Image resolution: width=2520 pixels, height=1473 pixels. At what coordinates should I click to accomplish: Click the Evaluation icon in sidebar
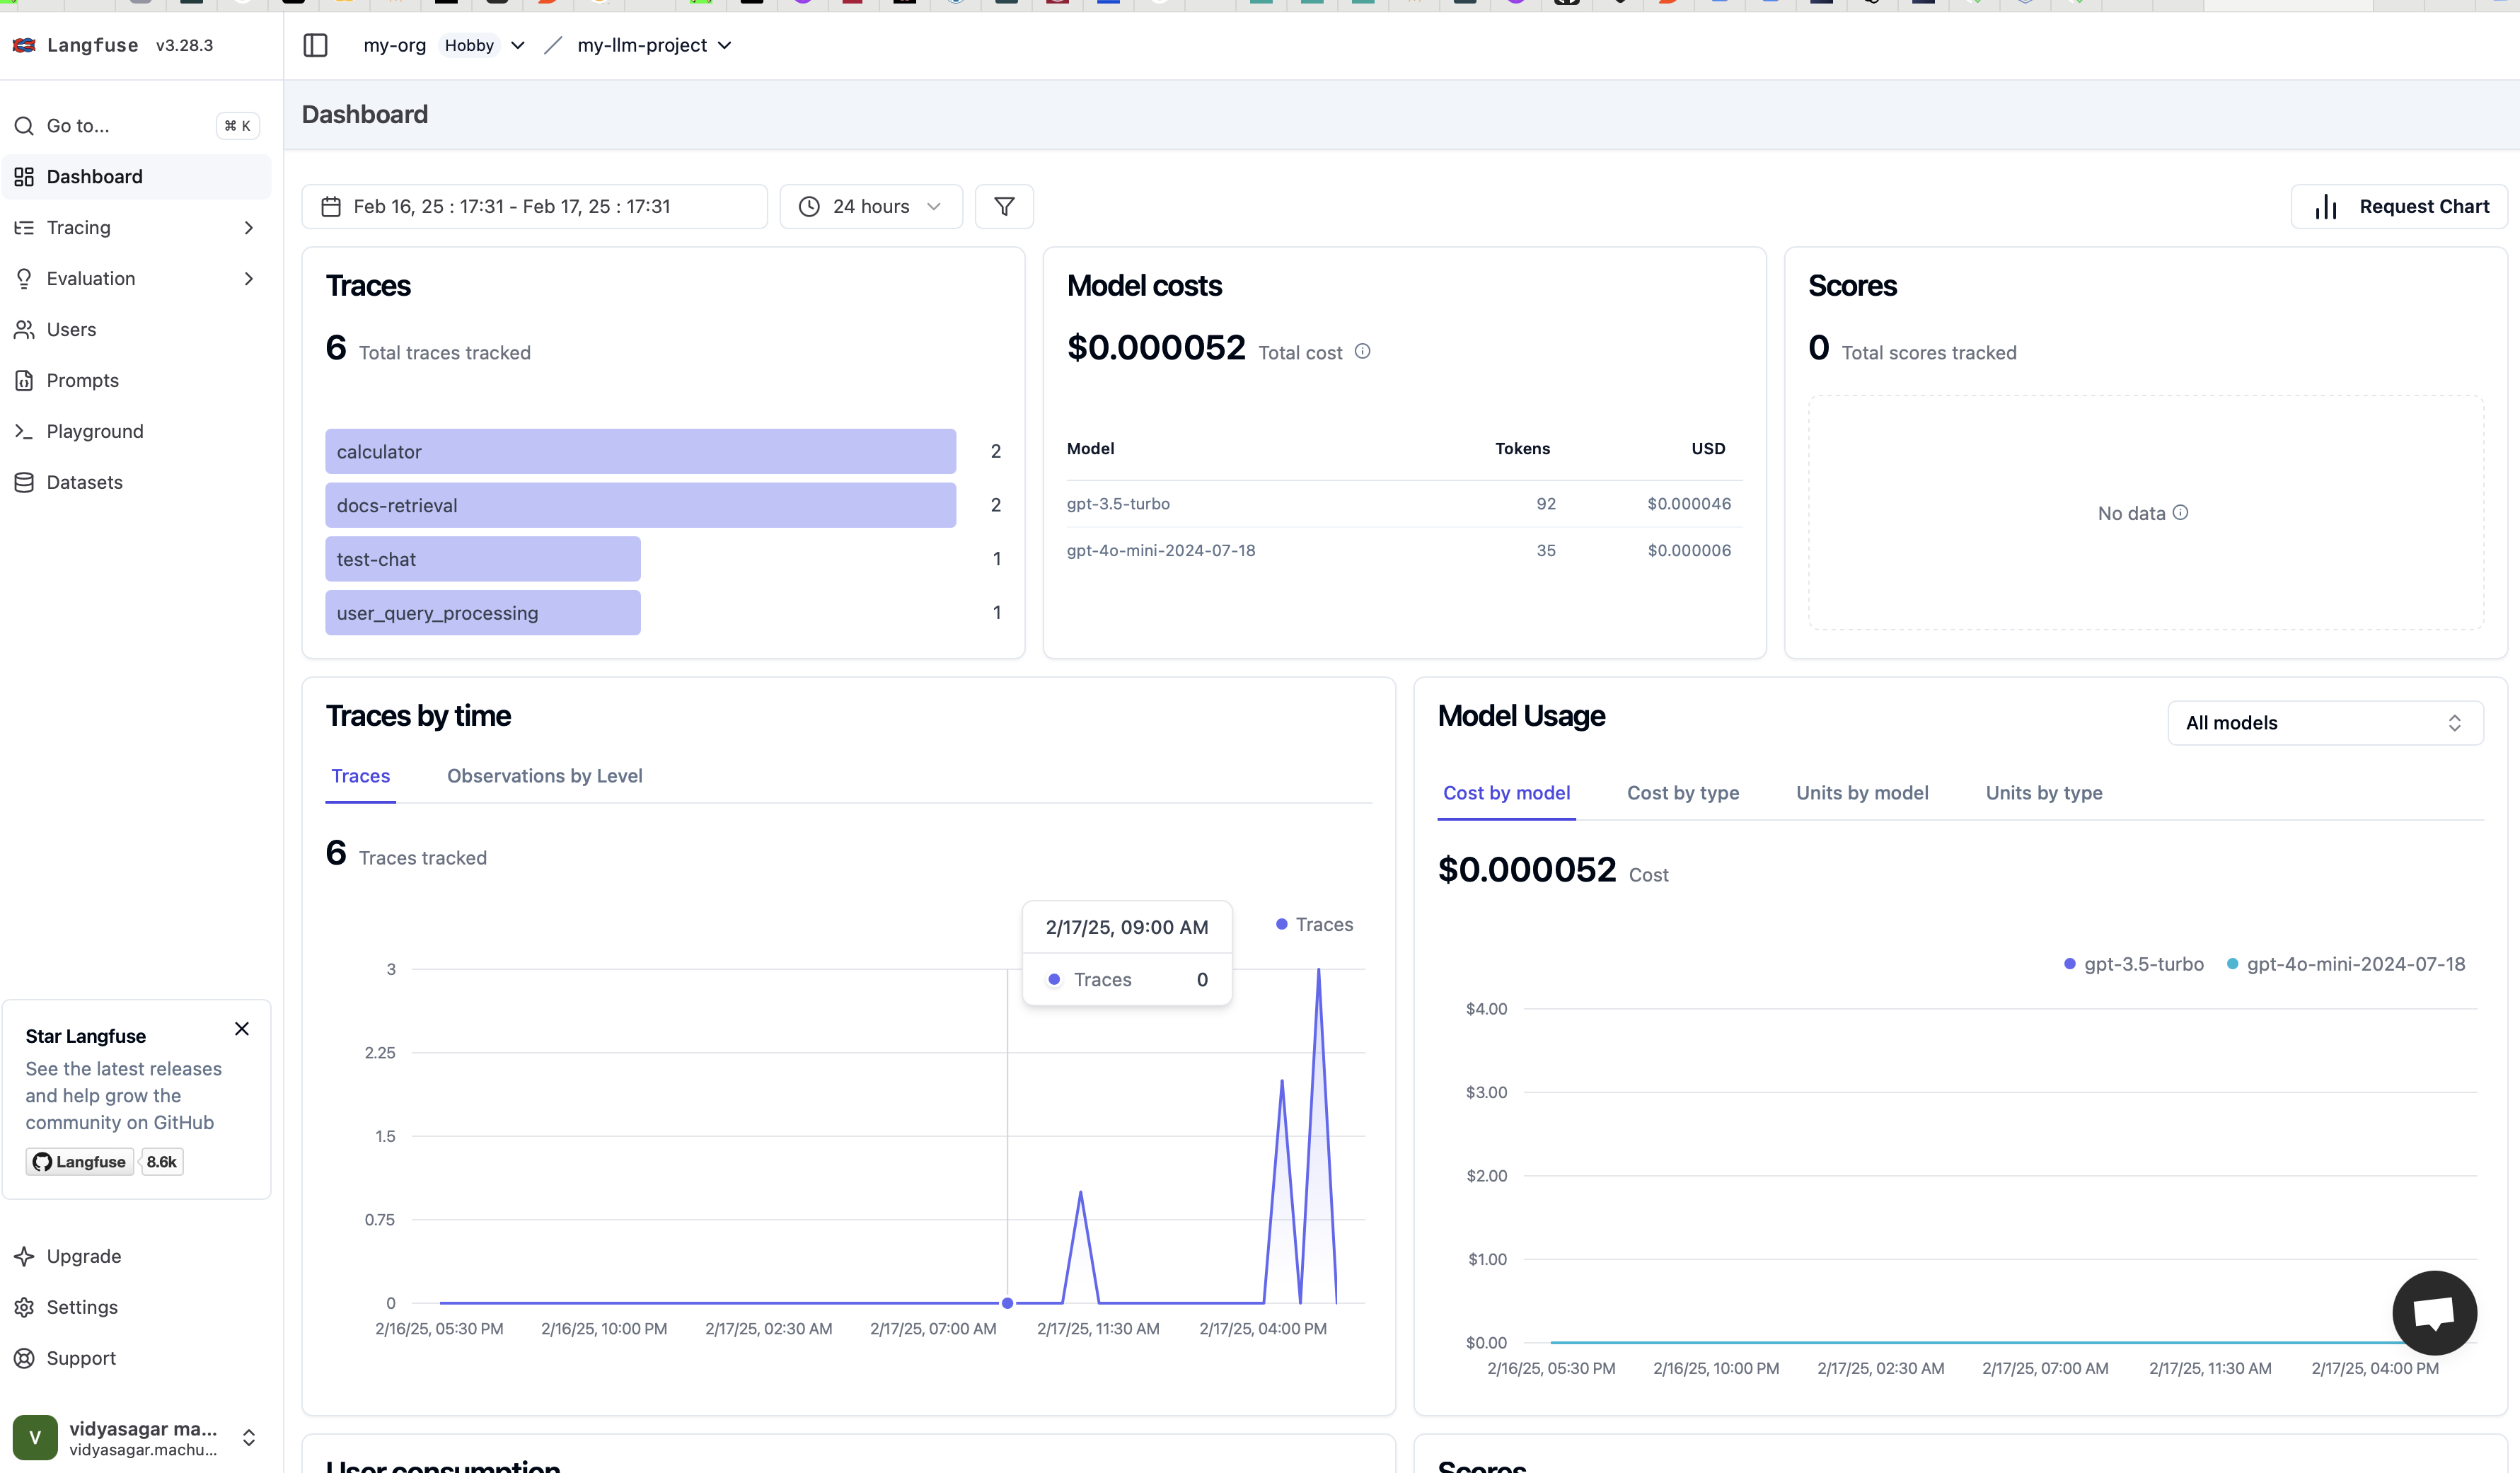point(25,277)
